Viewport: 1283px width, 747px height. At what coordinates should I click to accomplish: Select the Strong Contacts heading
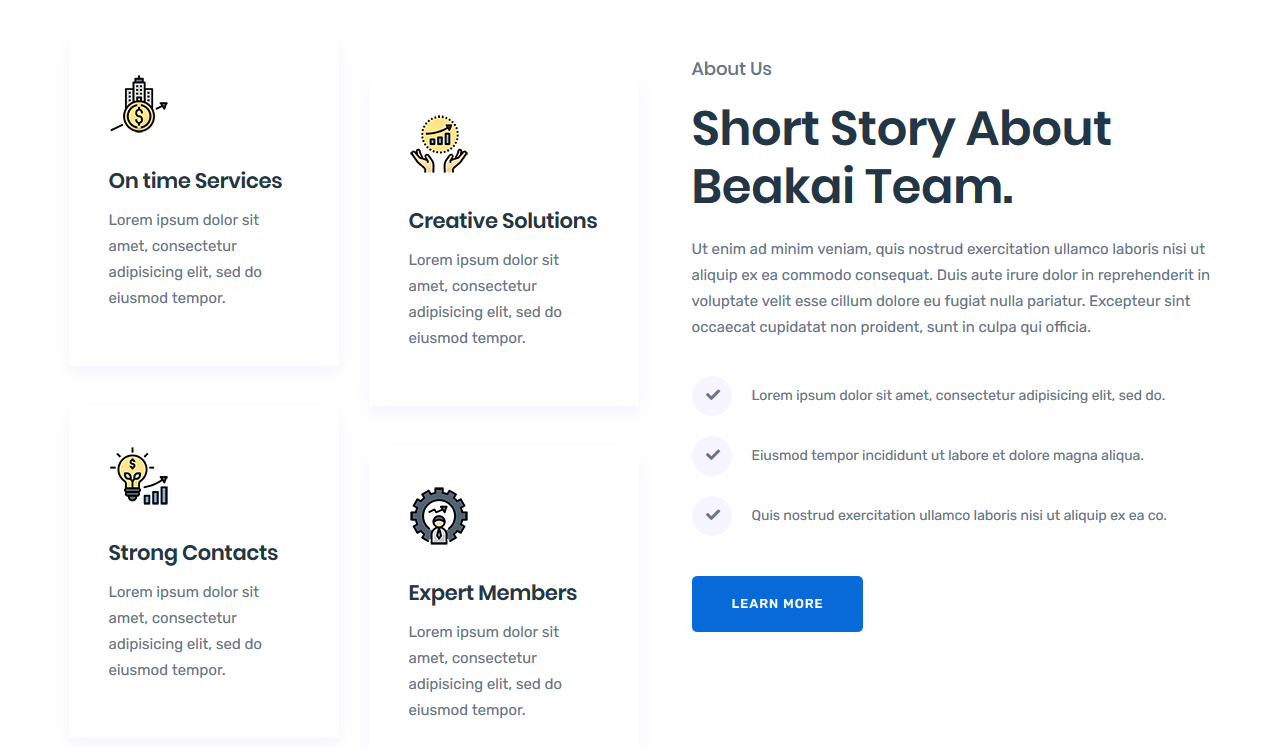coord(193,553)
